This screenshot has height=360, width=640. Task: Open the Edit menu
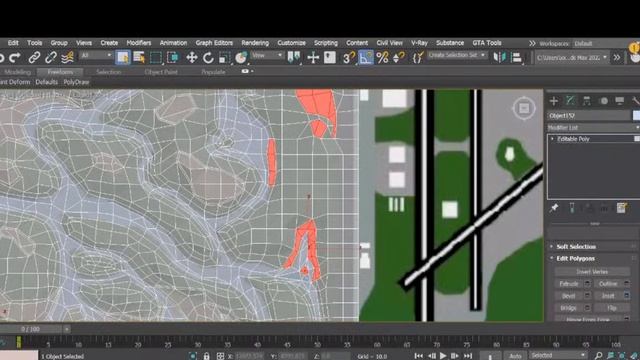[13, 43]
